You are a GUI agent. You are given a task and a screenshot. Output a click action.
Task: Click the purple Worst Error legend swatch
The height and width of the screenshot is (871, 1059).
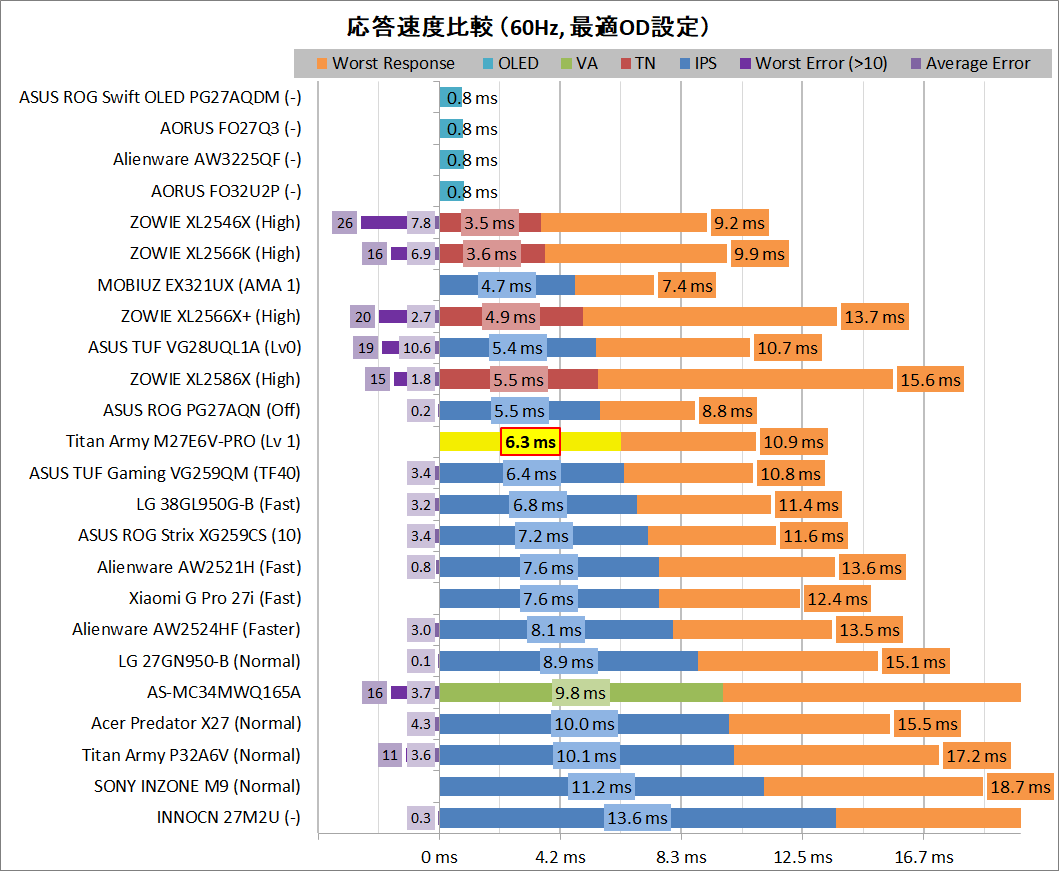pyautogui.click(x=746, y=63)
